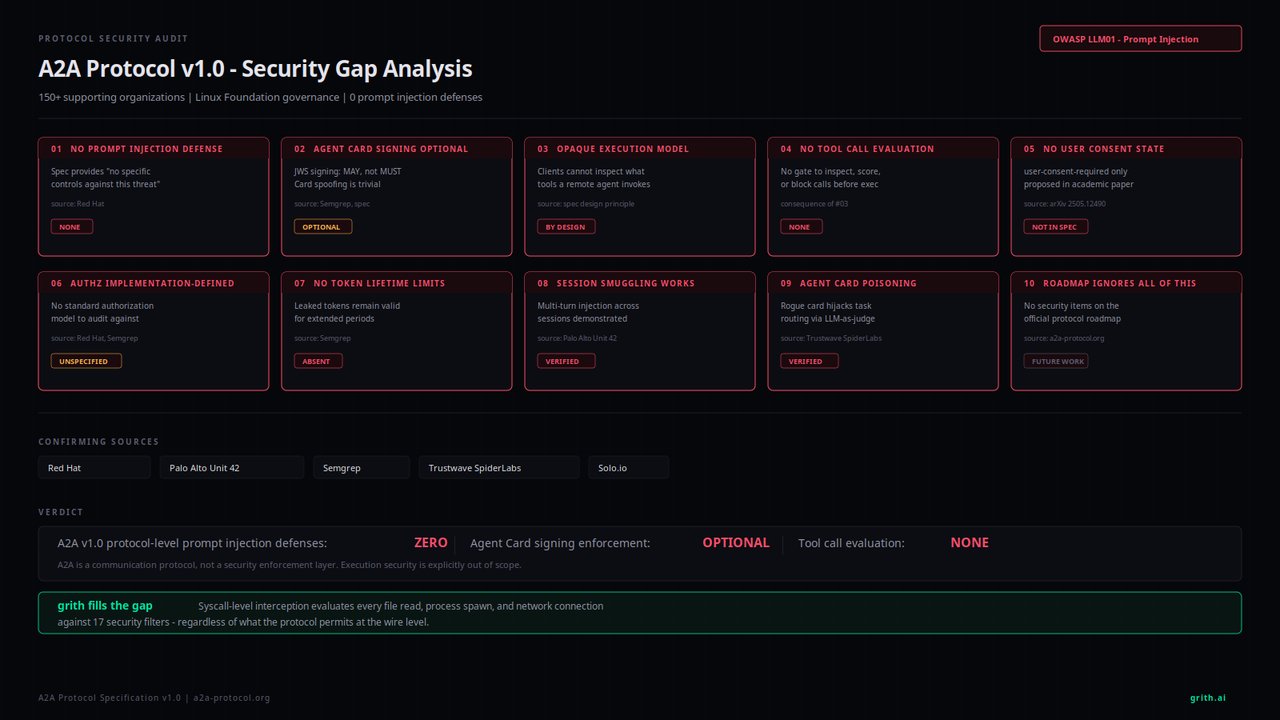Image resolution: width=1280 pixels, height=720 pixels.
Task: Click the NOT IN SPEC badge on User Consent card
Action: click(x=1055, y=226)
